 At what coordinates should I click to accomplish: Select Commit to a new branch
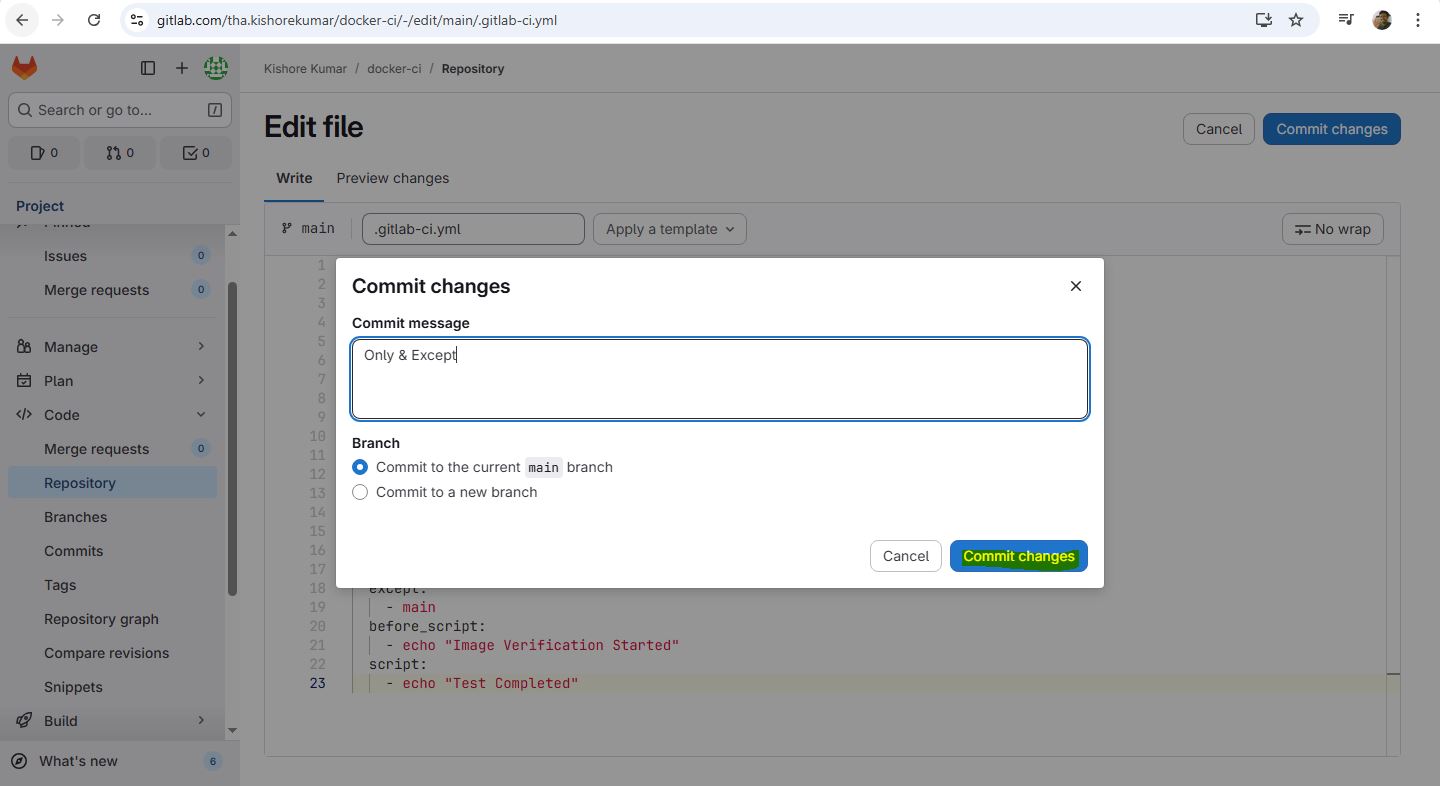coord(360,492)
